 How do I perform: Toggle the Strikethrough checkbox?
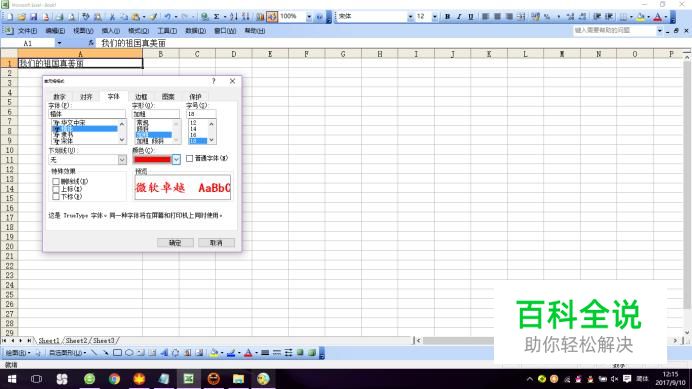pyautogui.click(x=56, y=181)
